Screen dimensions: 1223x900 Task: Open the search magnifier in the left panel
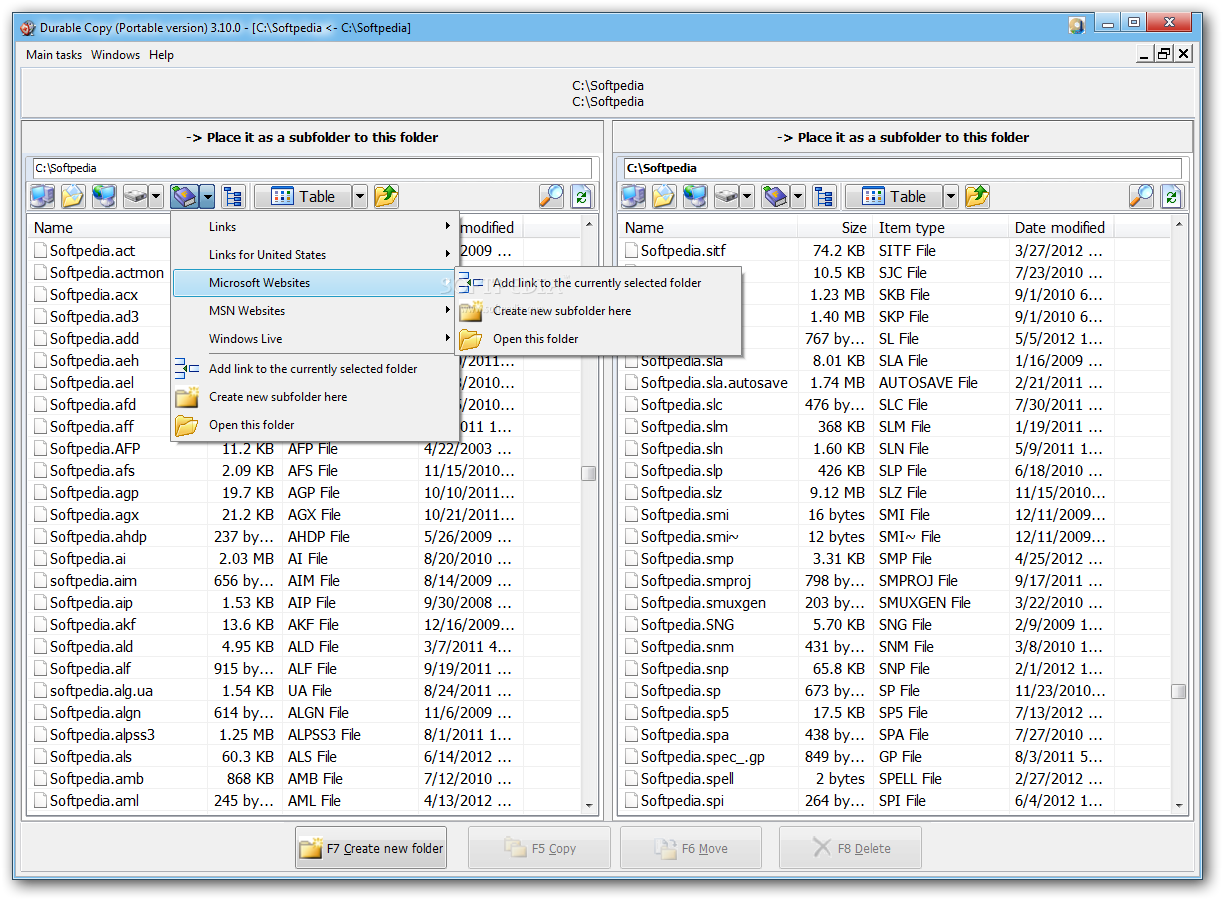552,196
